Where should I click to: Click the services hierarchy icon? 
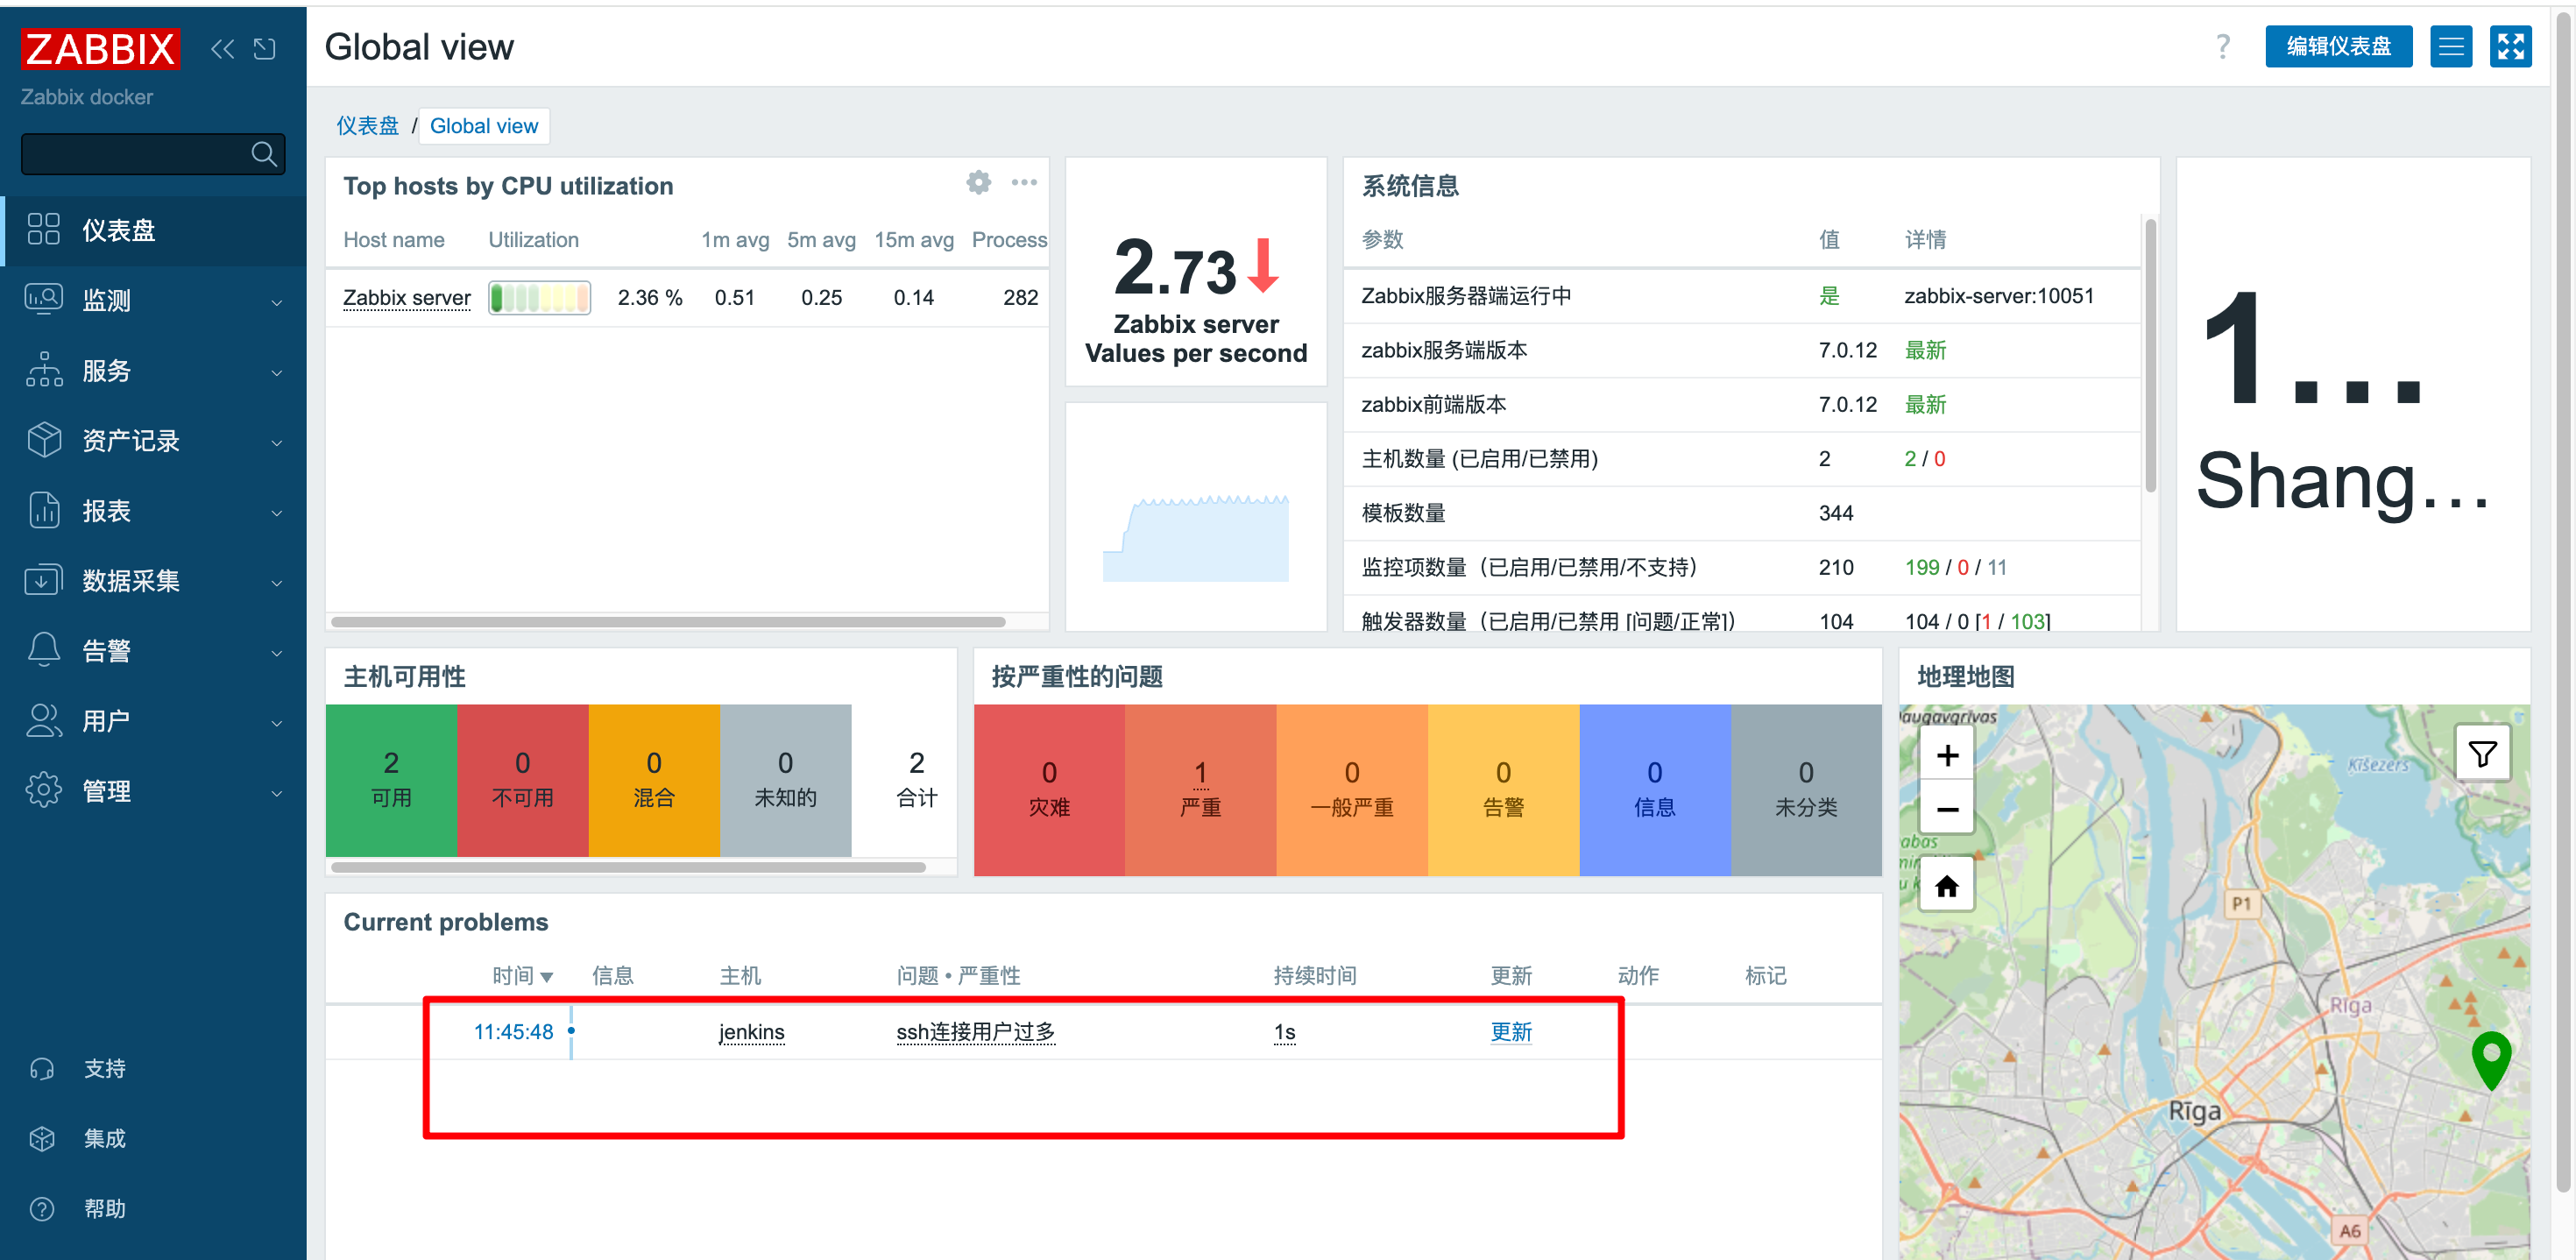tap(44, 369)
